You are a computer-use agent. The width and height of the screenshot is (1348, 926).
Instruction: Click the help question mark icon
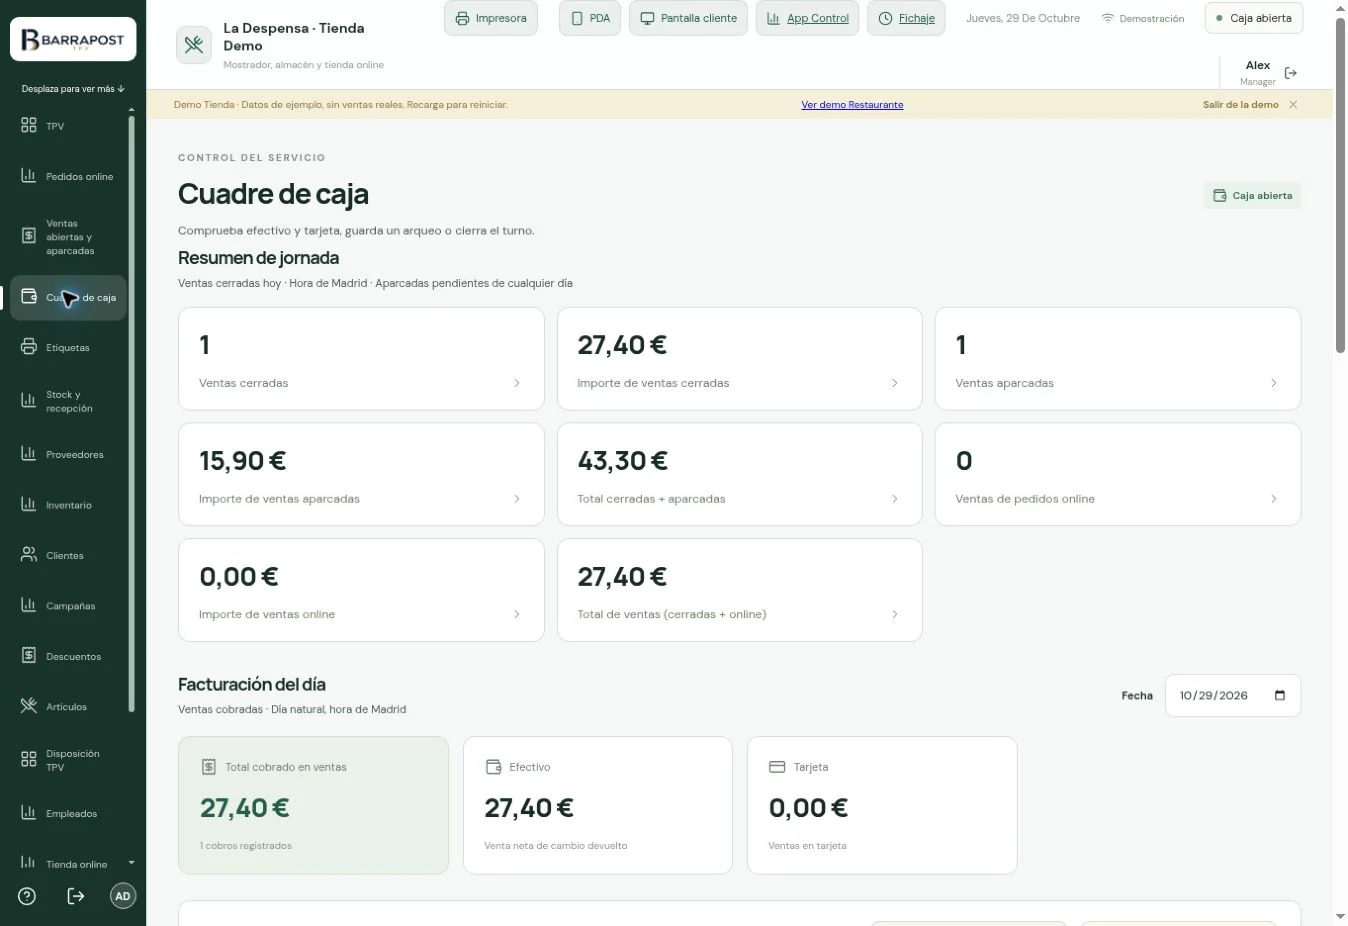27,896
